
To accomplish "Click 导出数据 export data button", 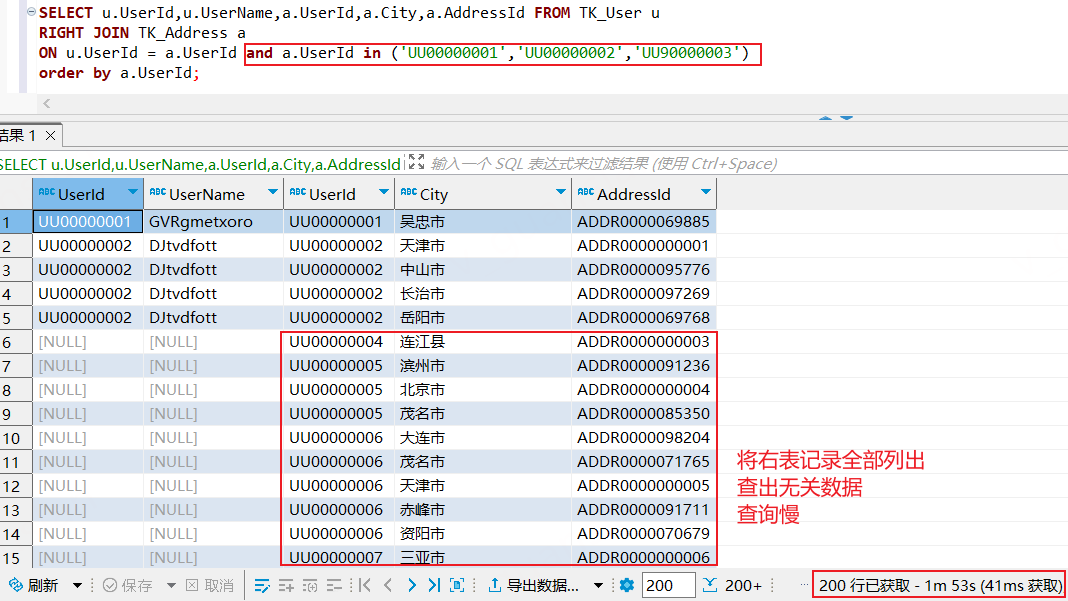I will click(x=534, y=585).
